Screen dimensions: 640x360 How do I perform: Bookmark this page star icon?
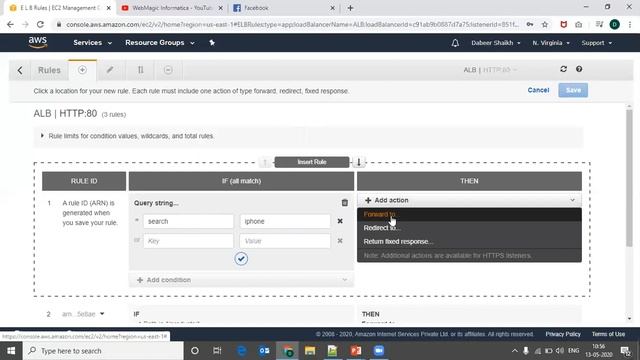544,24
